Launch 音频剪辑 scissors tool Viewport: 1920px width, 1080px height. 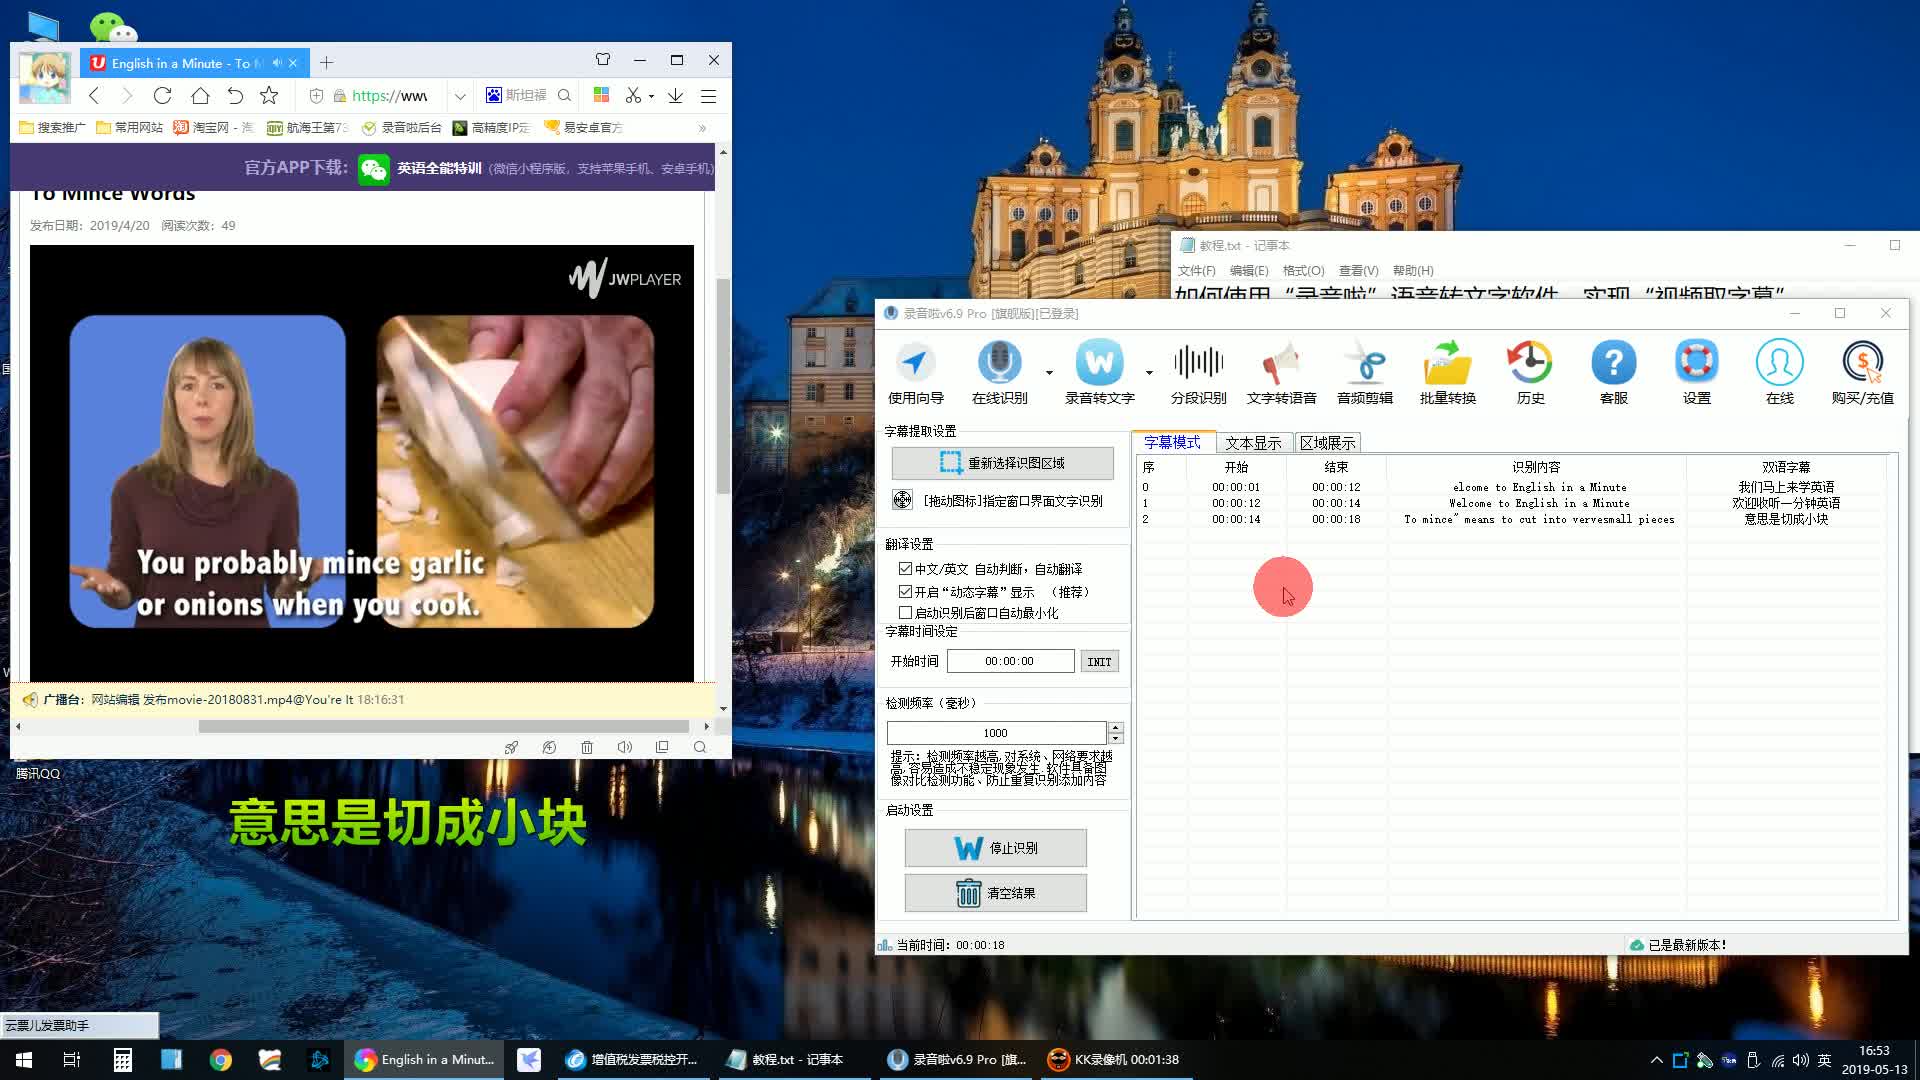[1364, 364]
